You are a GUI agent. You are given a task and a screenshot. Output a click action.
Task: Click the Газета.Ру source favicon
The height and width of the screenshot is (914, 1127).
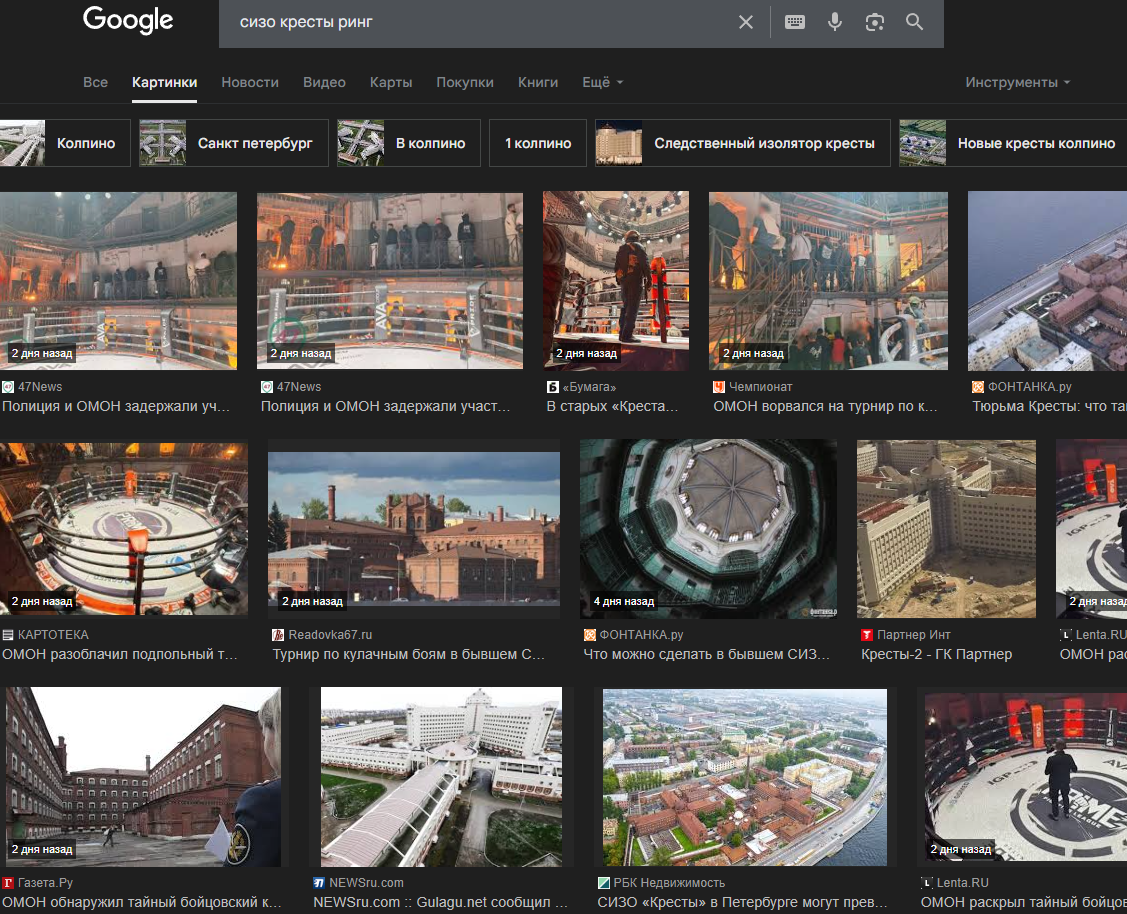click(x=8, y=883)
